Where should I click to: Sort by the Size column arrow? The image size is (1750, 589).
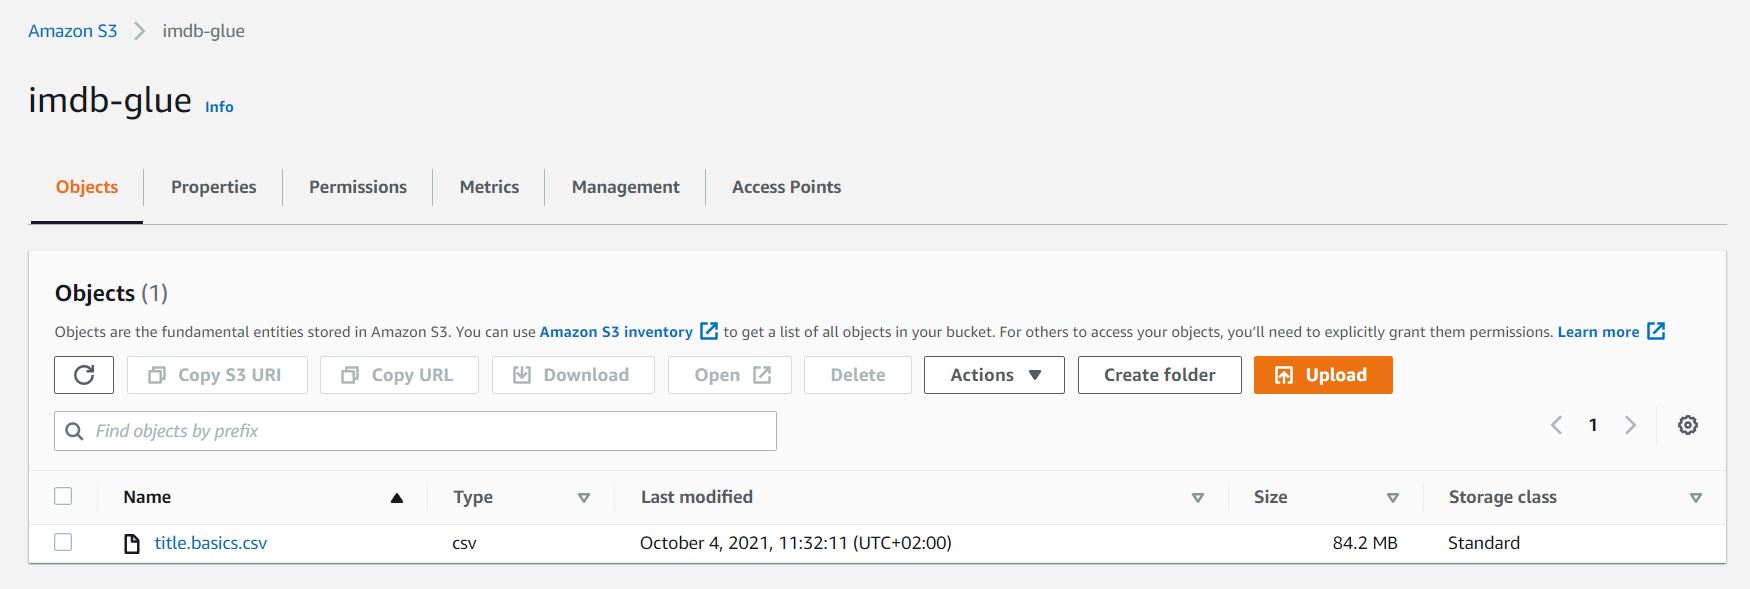click(1392, 498)
